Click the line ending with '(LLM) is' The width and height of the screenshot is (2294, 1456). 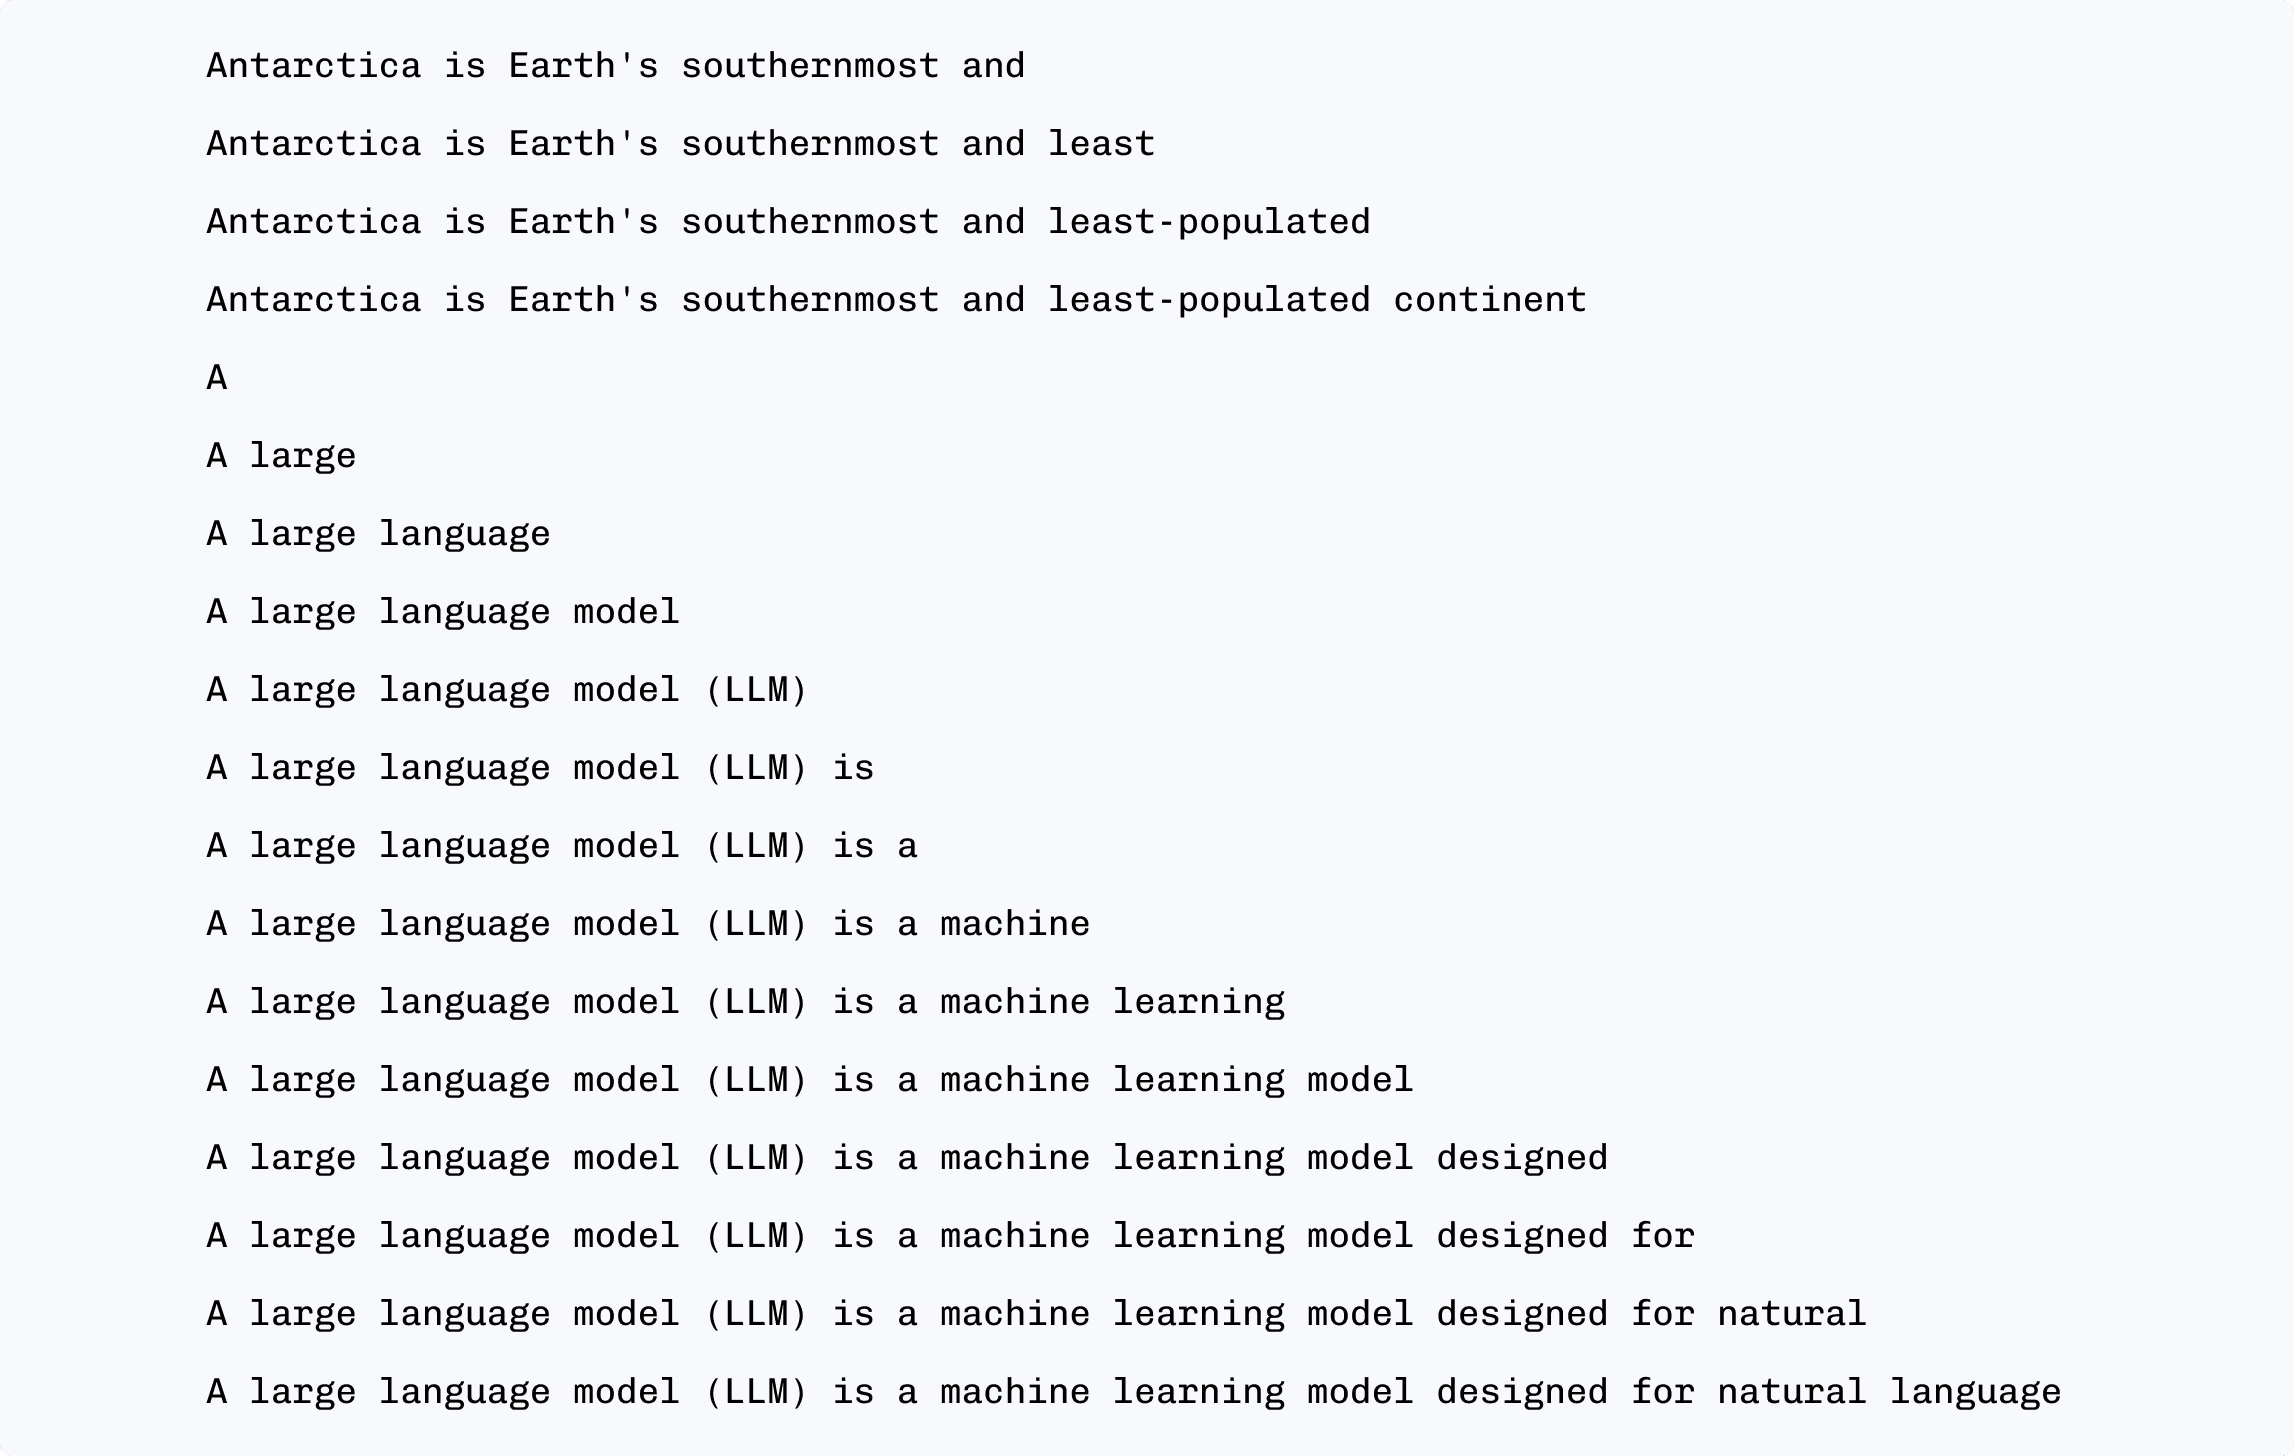tap(540, 768)
